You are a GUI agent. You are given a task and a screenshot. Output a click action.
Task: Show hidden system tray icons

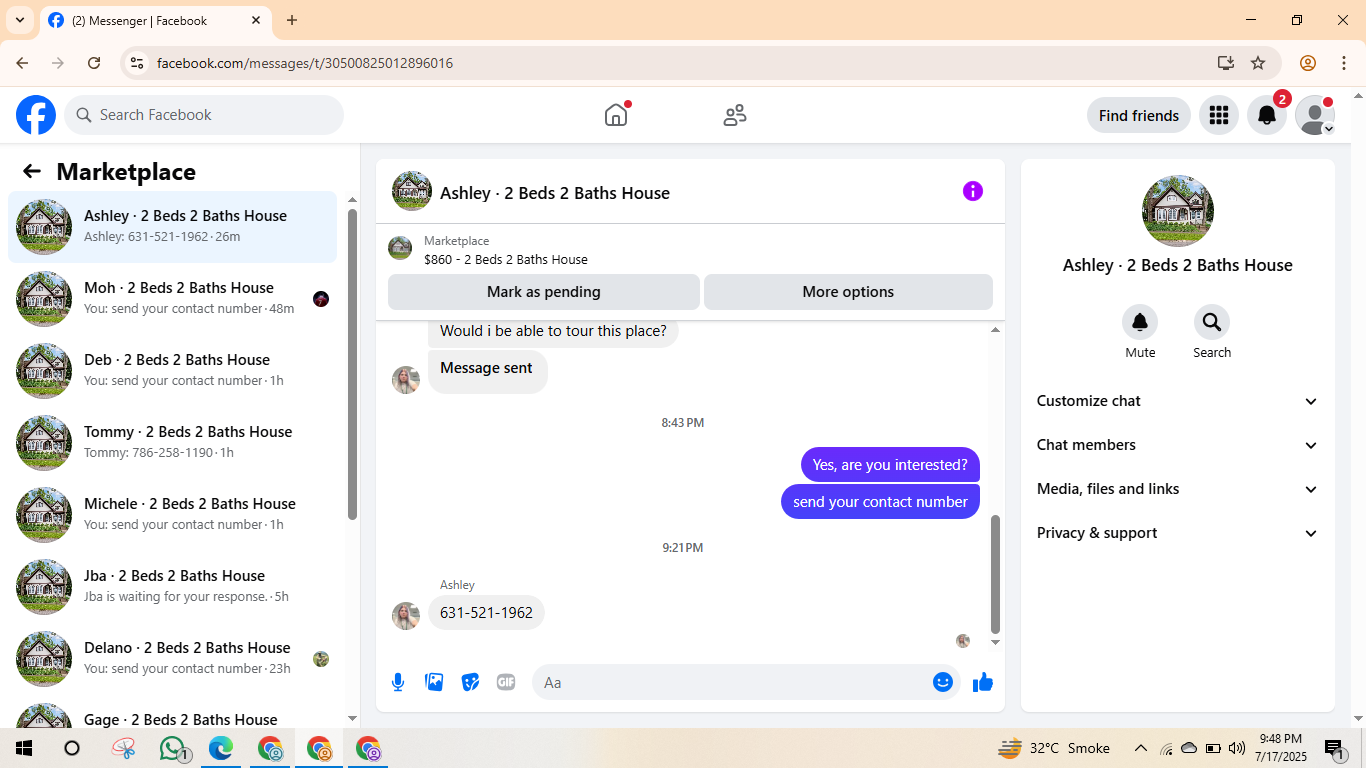tap(1140, 748)
